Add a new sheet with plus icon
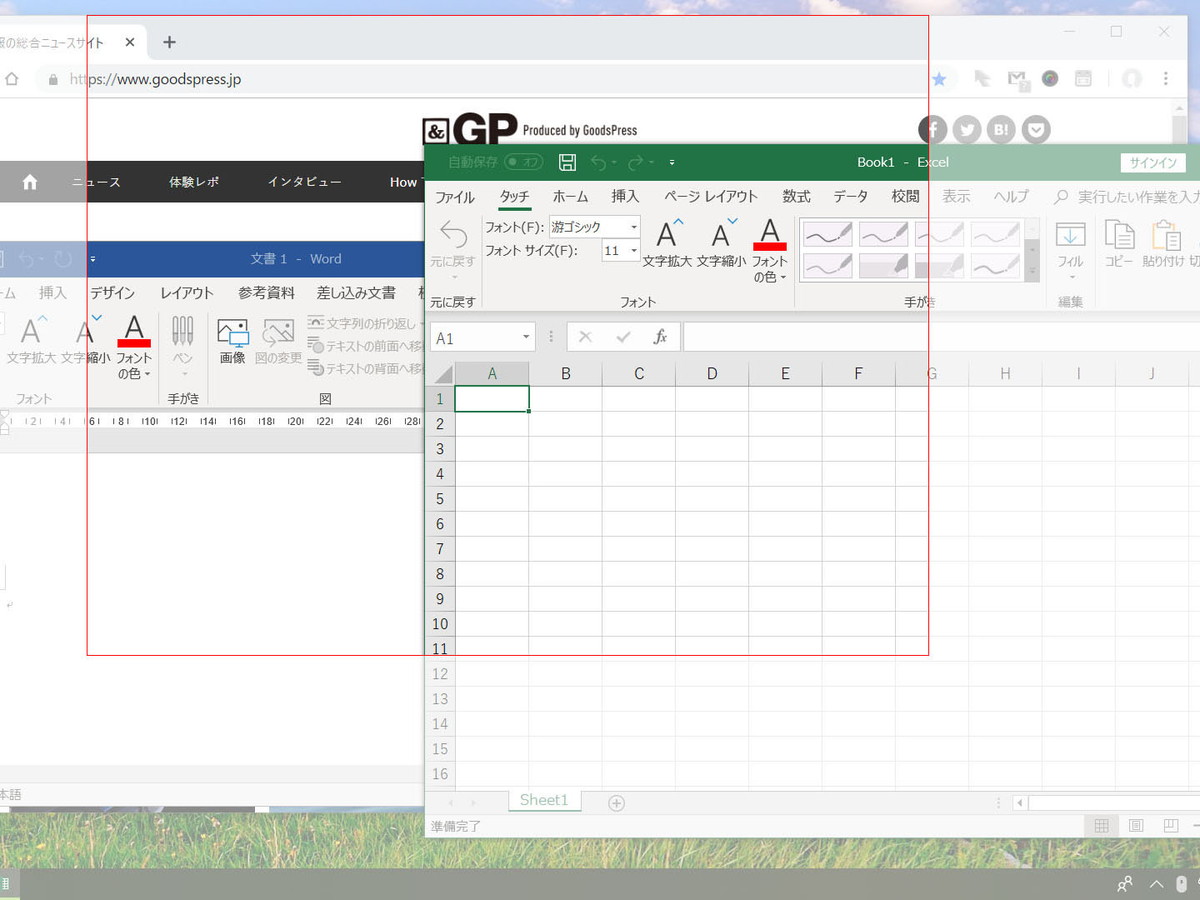Viewport: 1200px width, 900px height. [x=617, y=802]
